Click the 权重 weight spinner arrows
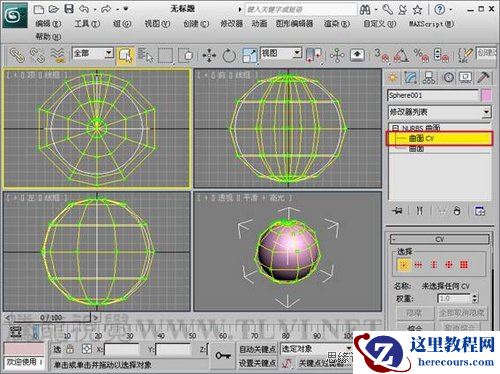This screenshot has height=374, width=500. tap(475, 298)
